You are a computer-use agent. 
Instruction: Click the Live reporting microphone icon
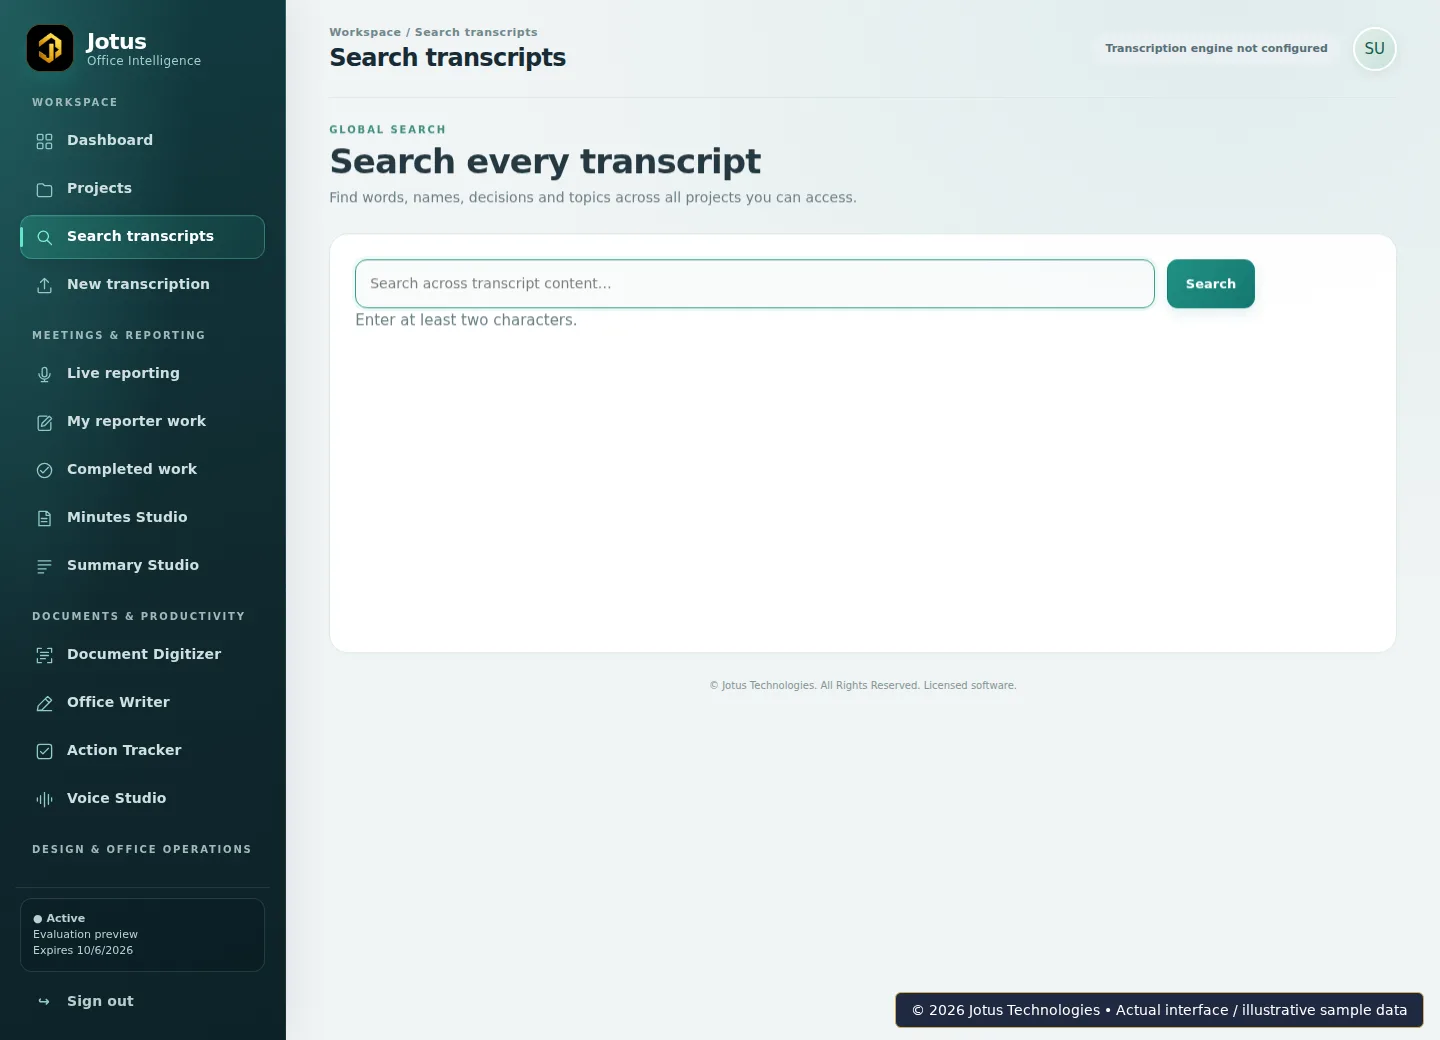[x=44, y=374]
